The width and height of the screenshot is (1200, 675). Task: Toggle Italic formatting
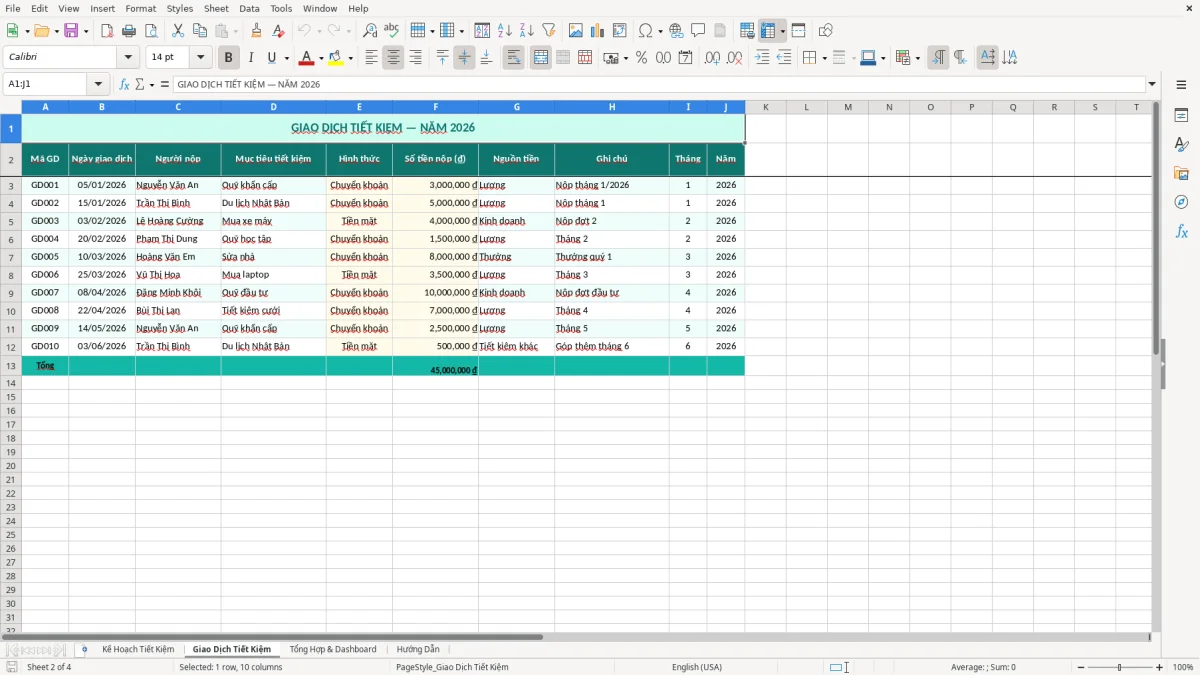(x=250, y=58)
